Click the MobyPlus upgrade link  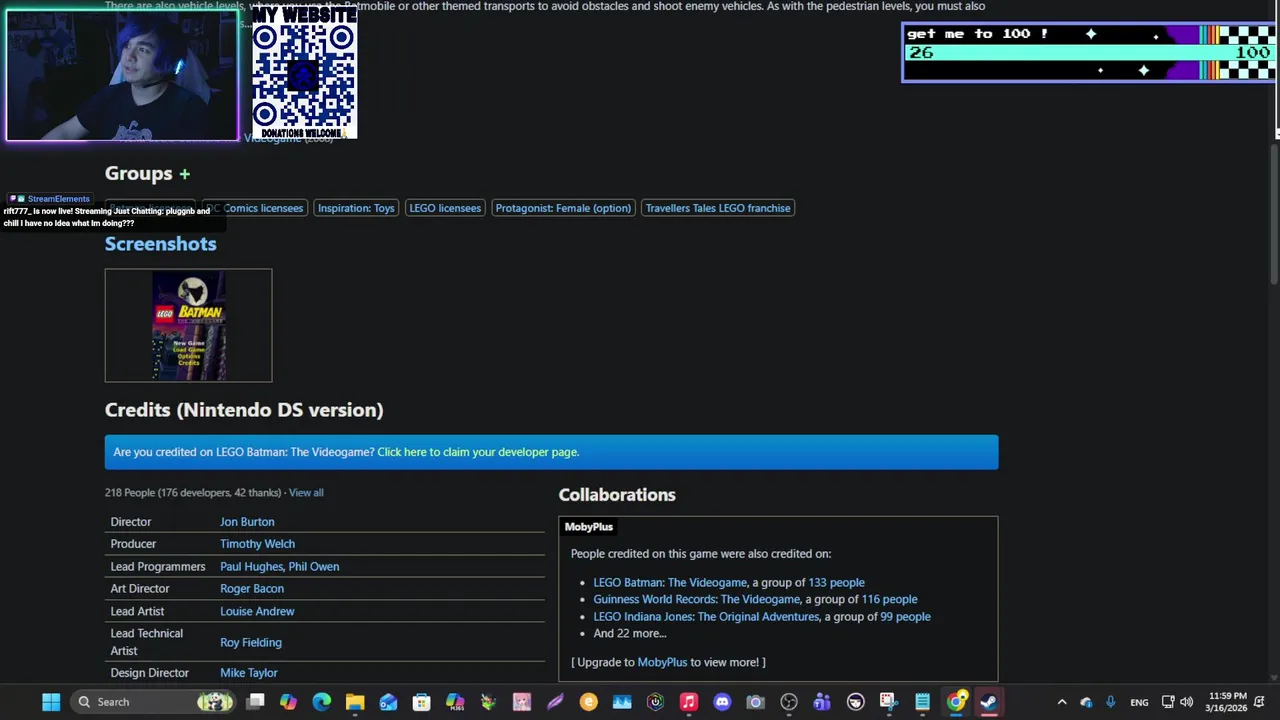tap(662, 662)
